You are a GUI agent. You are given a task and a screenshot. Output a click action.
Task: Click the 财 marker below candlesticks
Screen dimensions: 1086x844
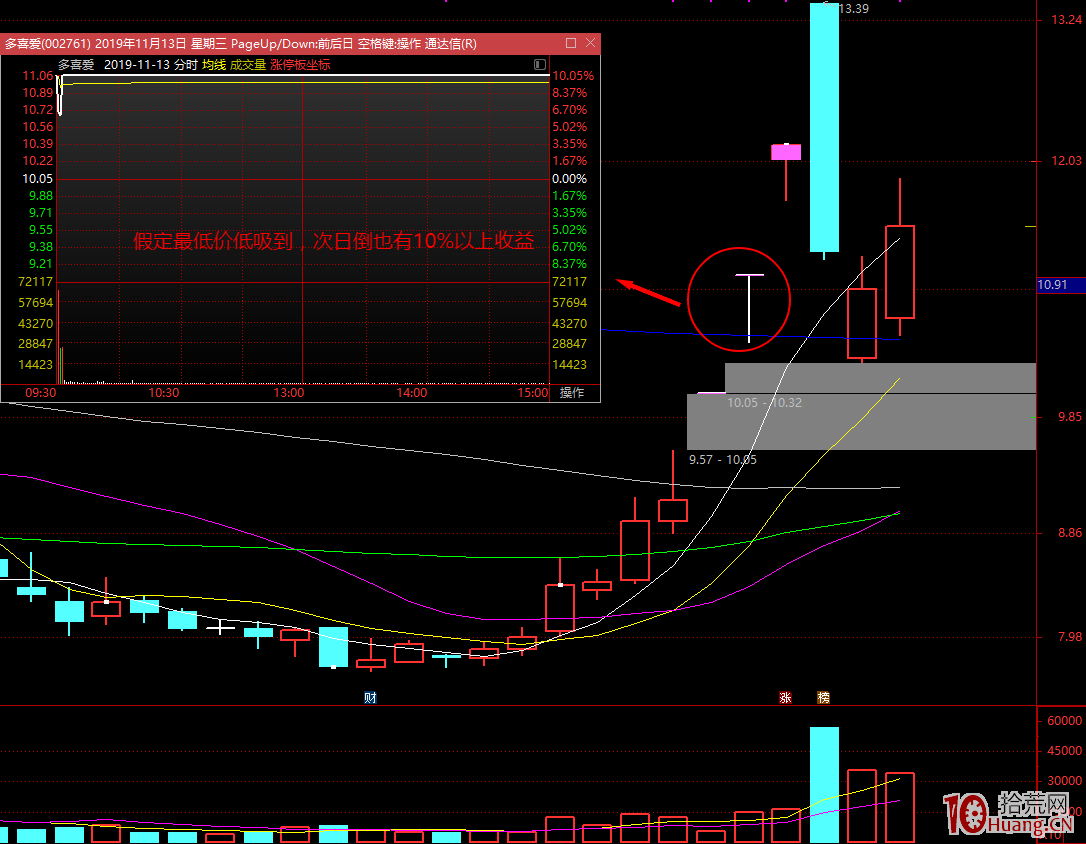coord(371,697)
